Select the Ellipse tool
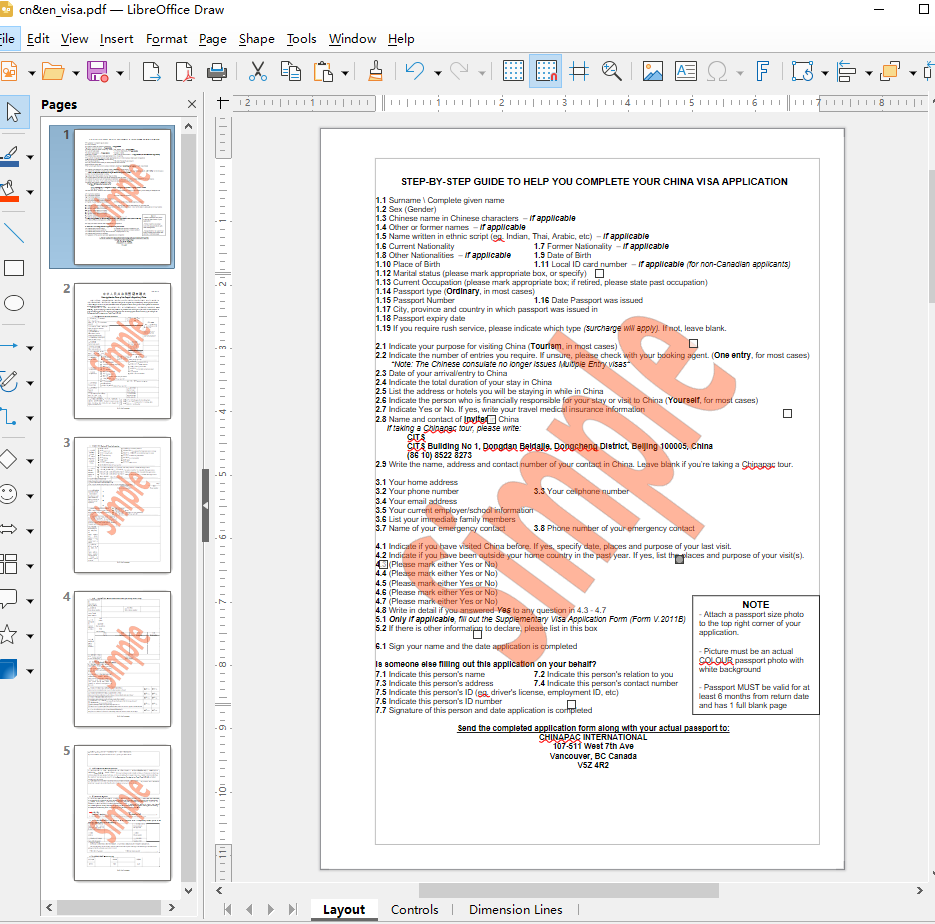The height and width of the screenshot is (924, 935). coord(13,303)
